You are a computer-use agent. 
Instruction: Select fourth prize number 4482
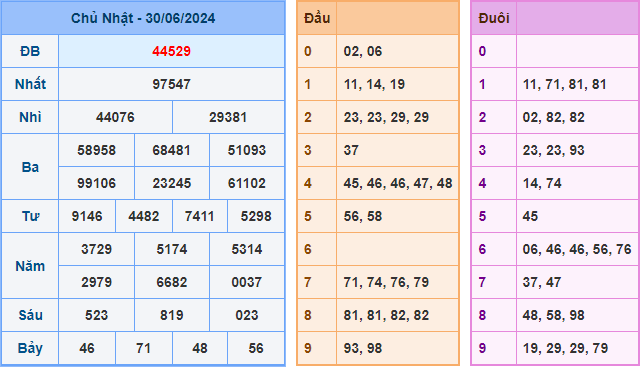point(143,216)
